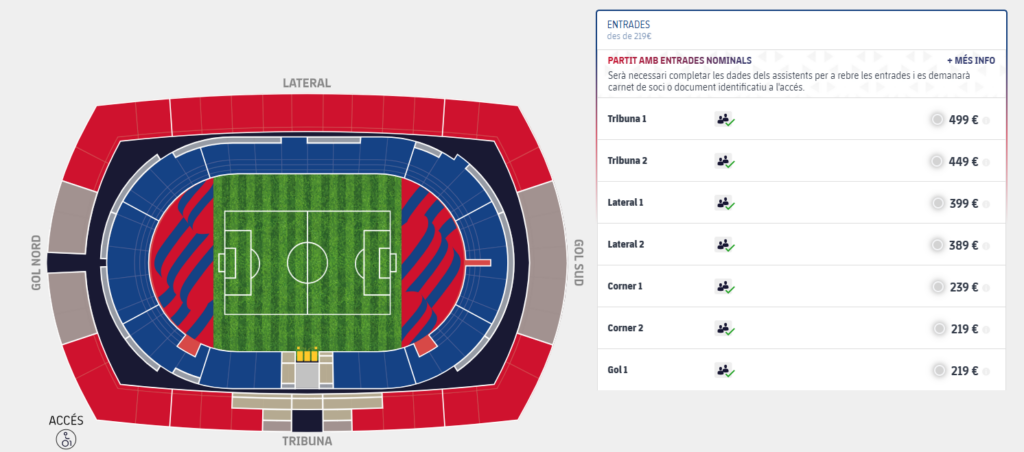Select the Tribuna 1 radio at 499 €
Image resolution: width=1024 pixels, height=452 pixels.
pos(937,120)
